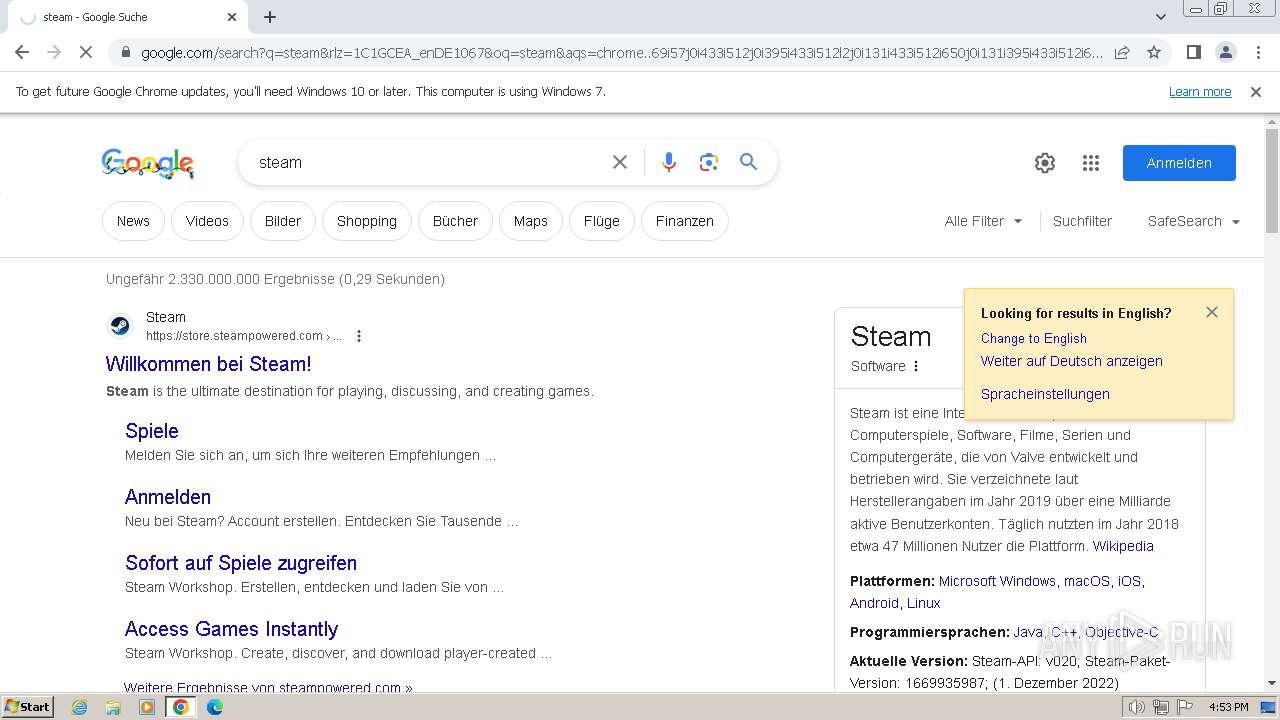Screen dimensions: 1280x720
Task: Open a new browser tab
Action: coord(270,17)
